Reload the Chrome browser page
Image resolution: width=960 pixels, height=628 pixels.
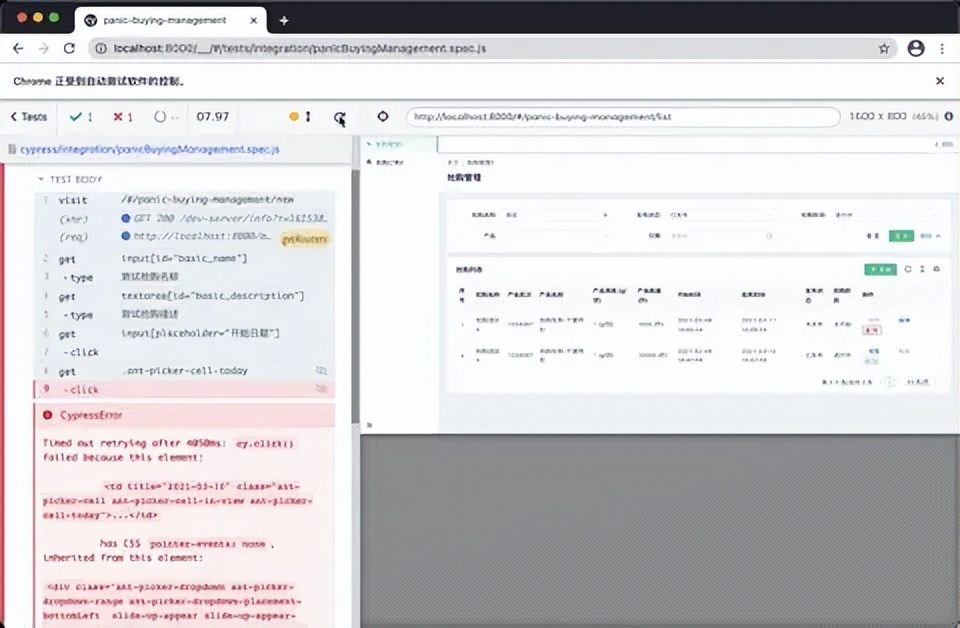(69, 48)
